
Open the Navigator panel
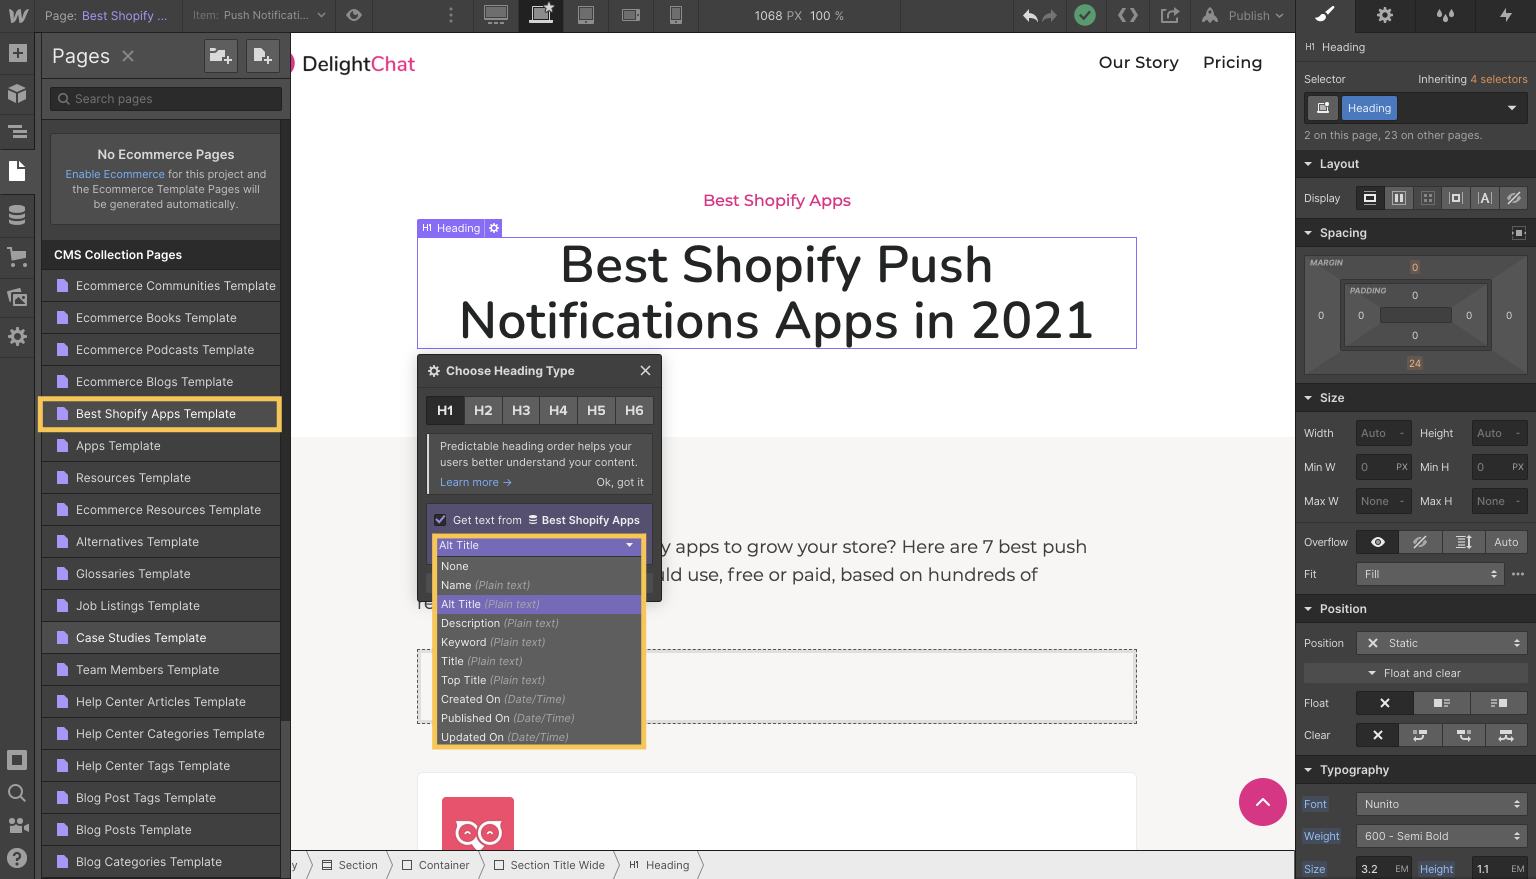[17, 132]
